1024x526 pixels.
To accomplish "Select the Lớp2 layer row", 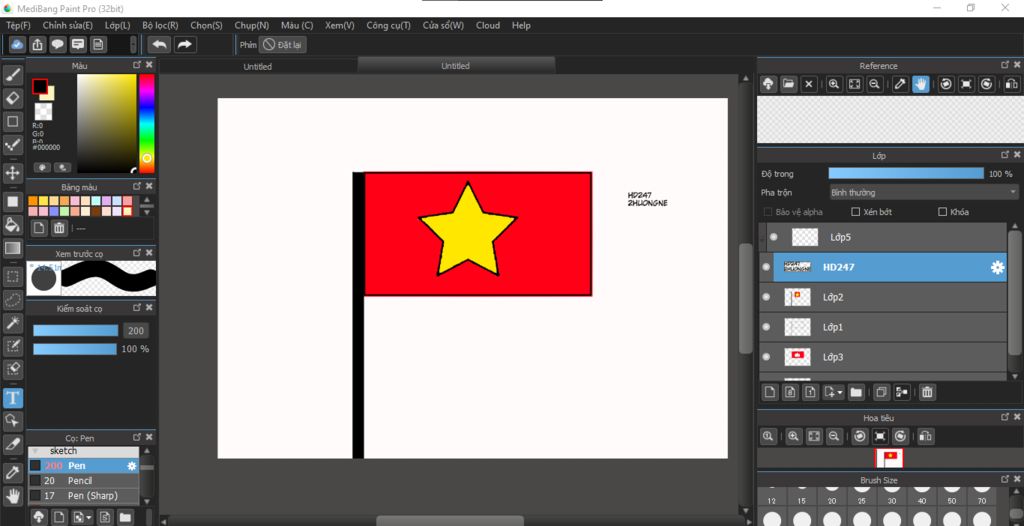I will point(883,297).
